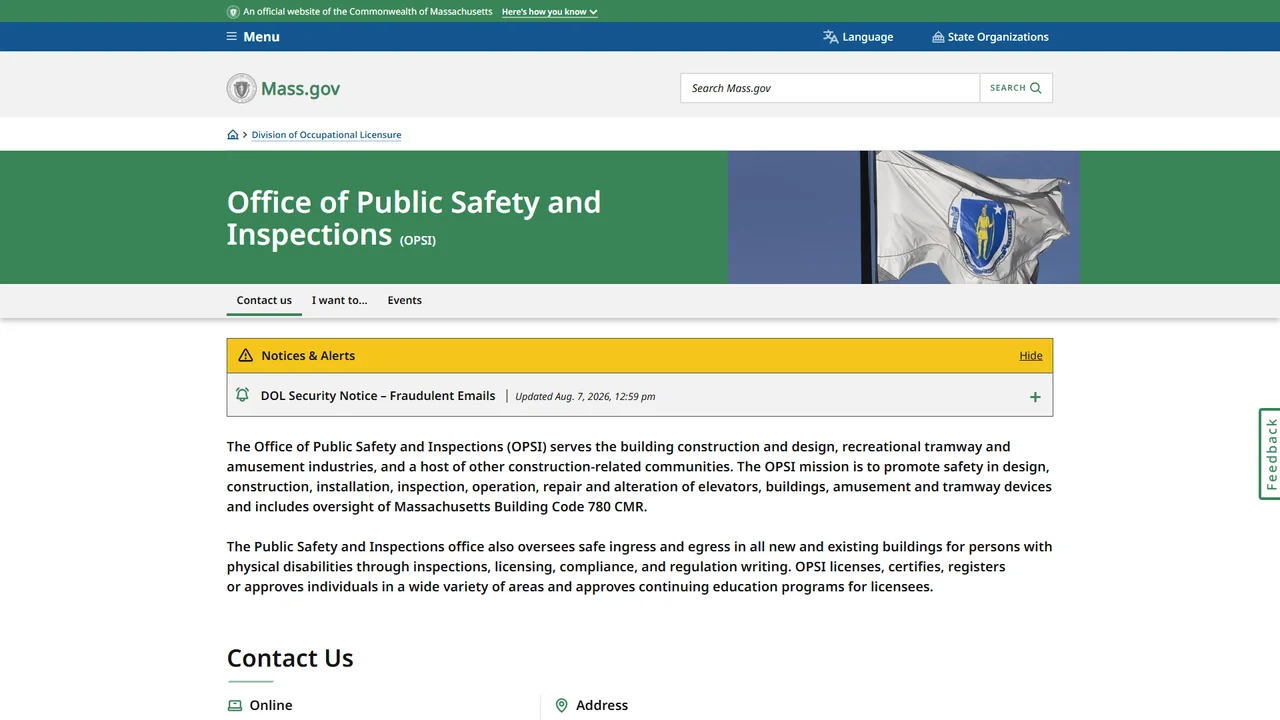Click the magnifying glass search icon
This screenshot has height=720, width=1280.
1036,88
